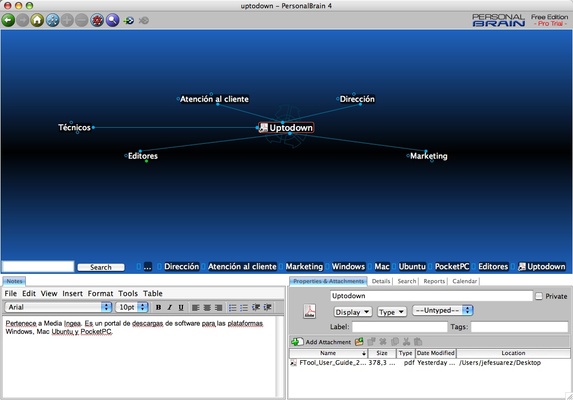Screen dimensions: 573x400
Task: Select the FTool_User_Guide attachment row
Action: (430, 363)
